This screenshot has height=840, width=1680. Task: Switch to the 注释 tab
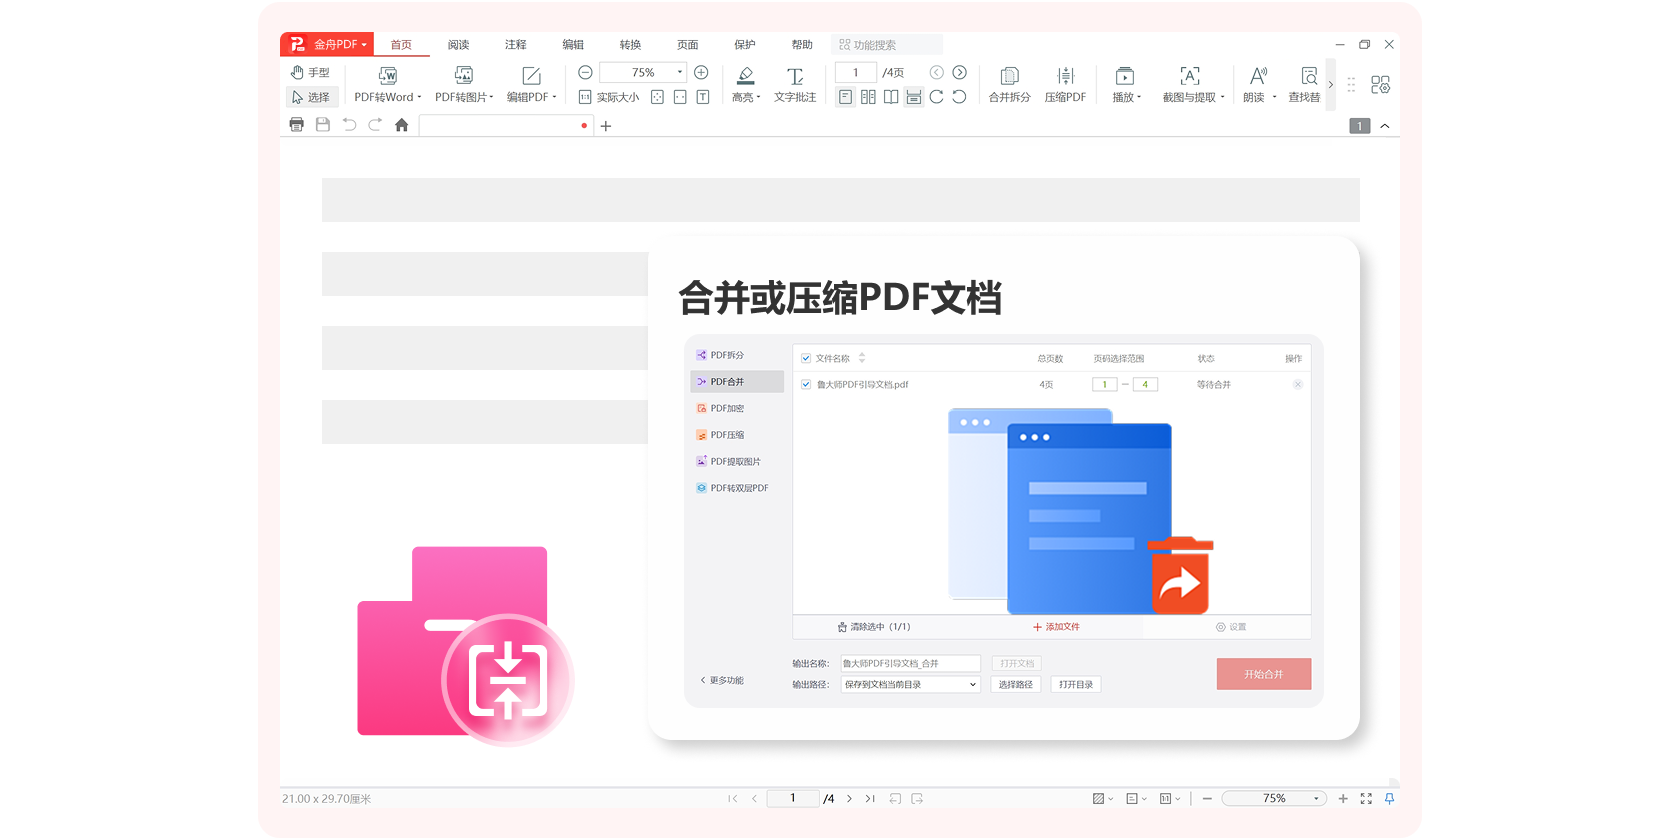click(x=516, y=45)
